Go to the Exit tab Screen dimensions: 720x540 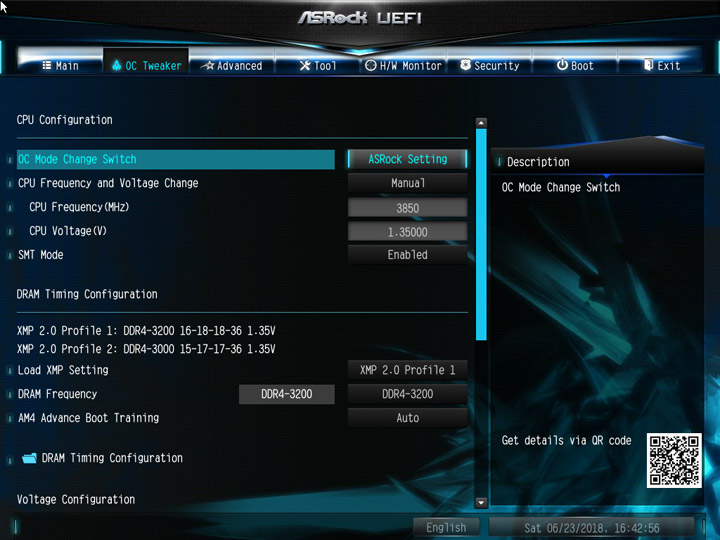tap(661, 65)
